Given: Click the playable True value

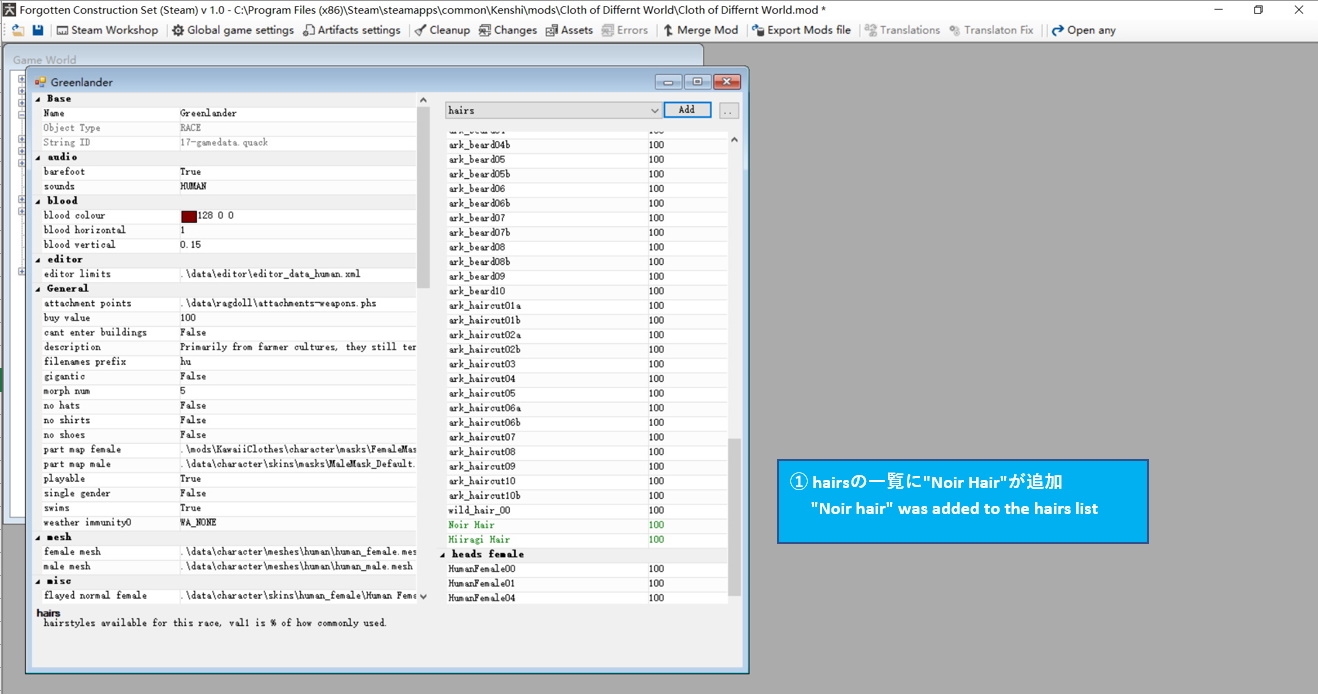Looking at the screenshot, I should pos(190,479).
